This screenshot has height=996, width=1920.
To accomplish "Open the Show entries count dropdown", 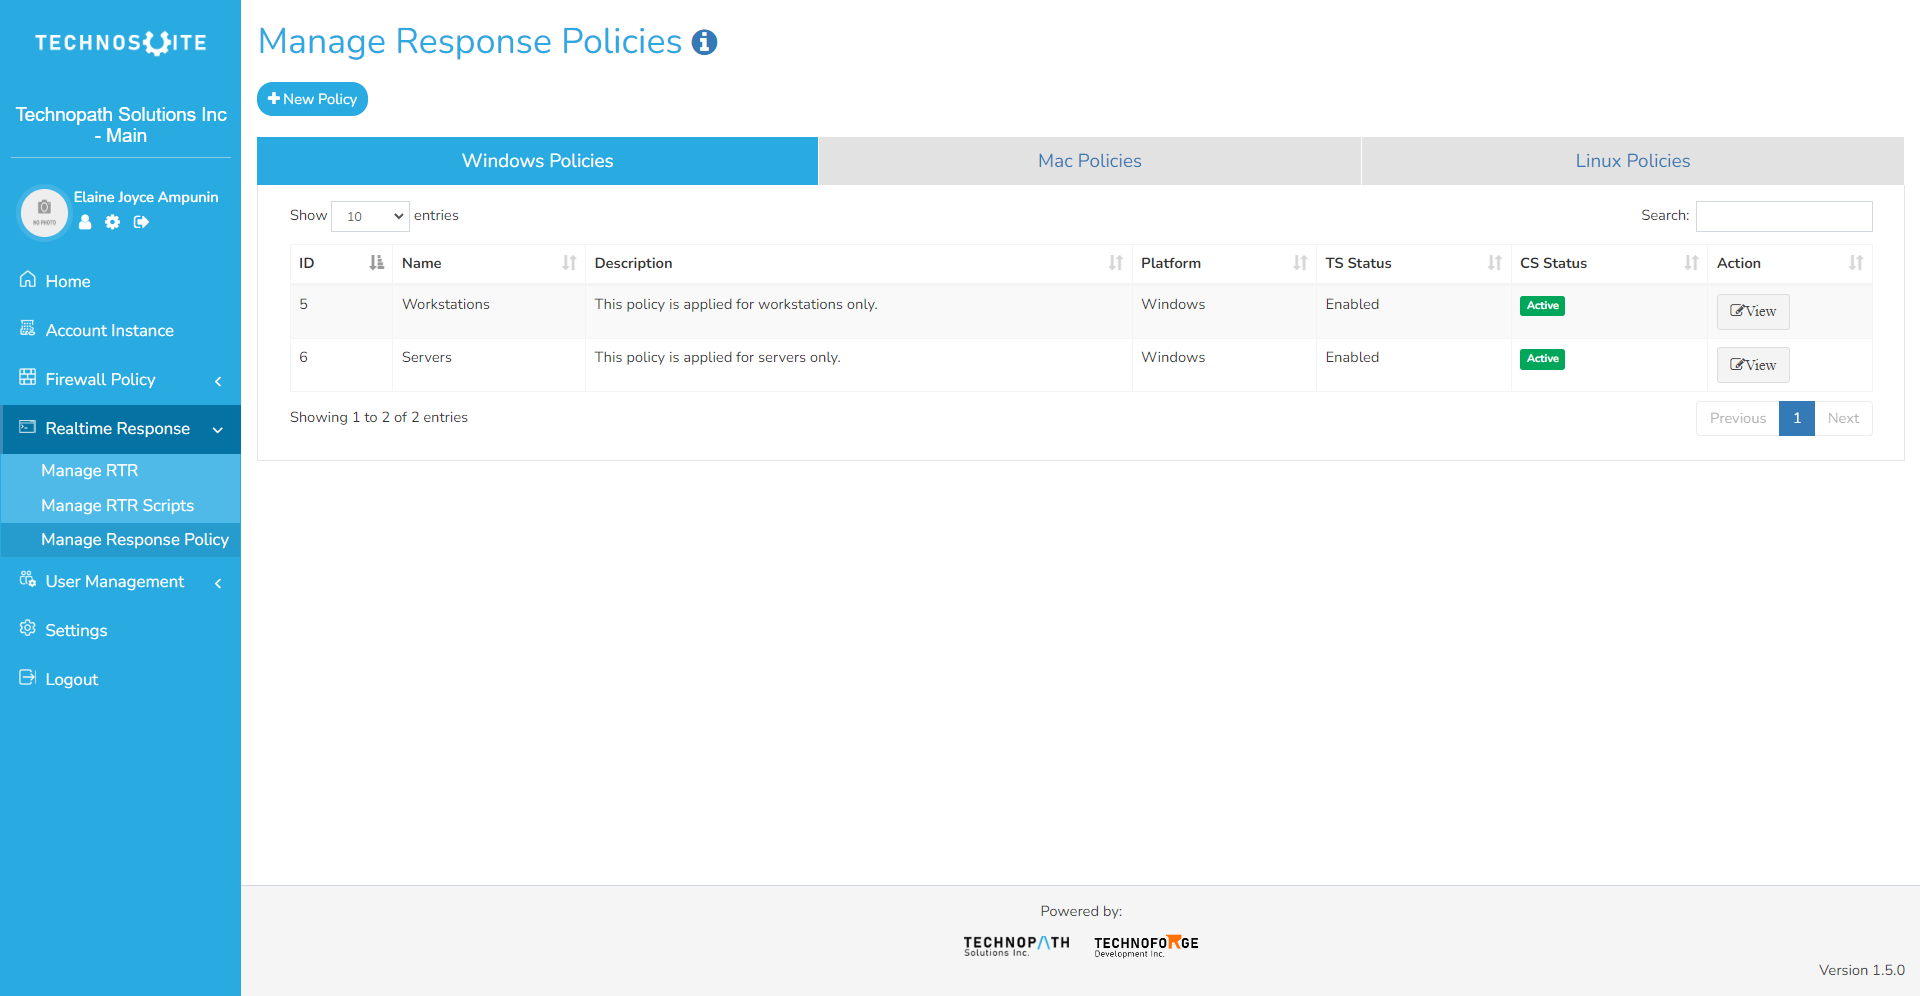I will (370, 216).
